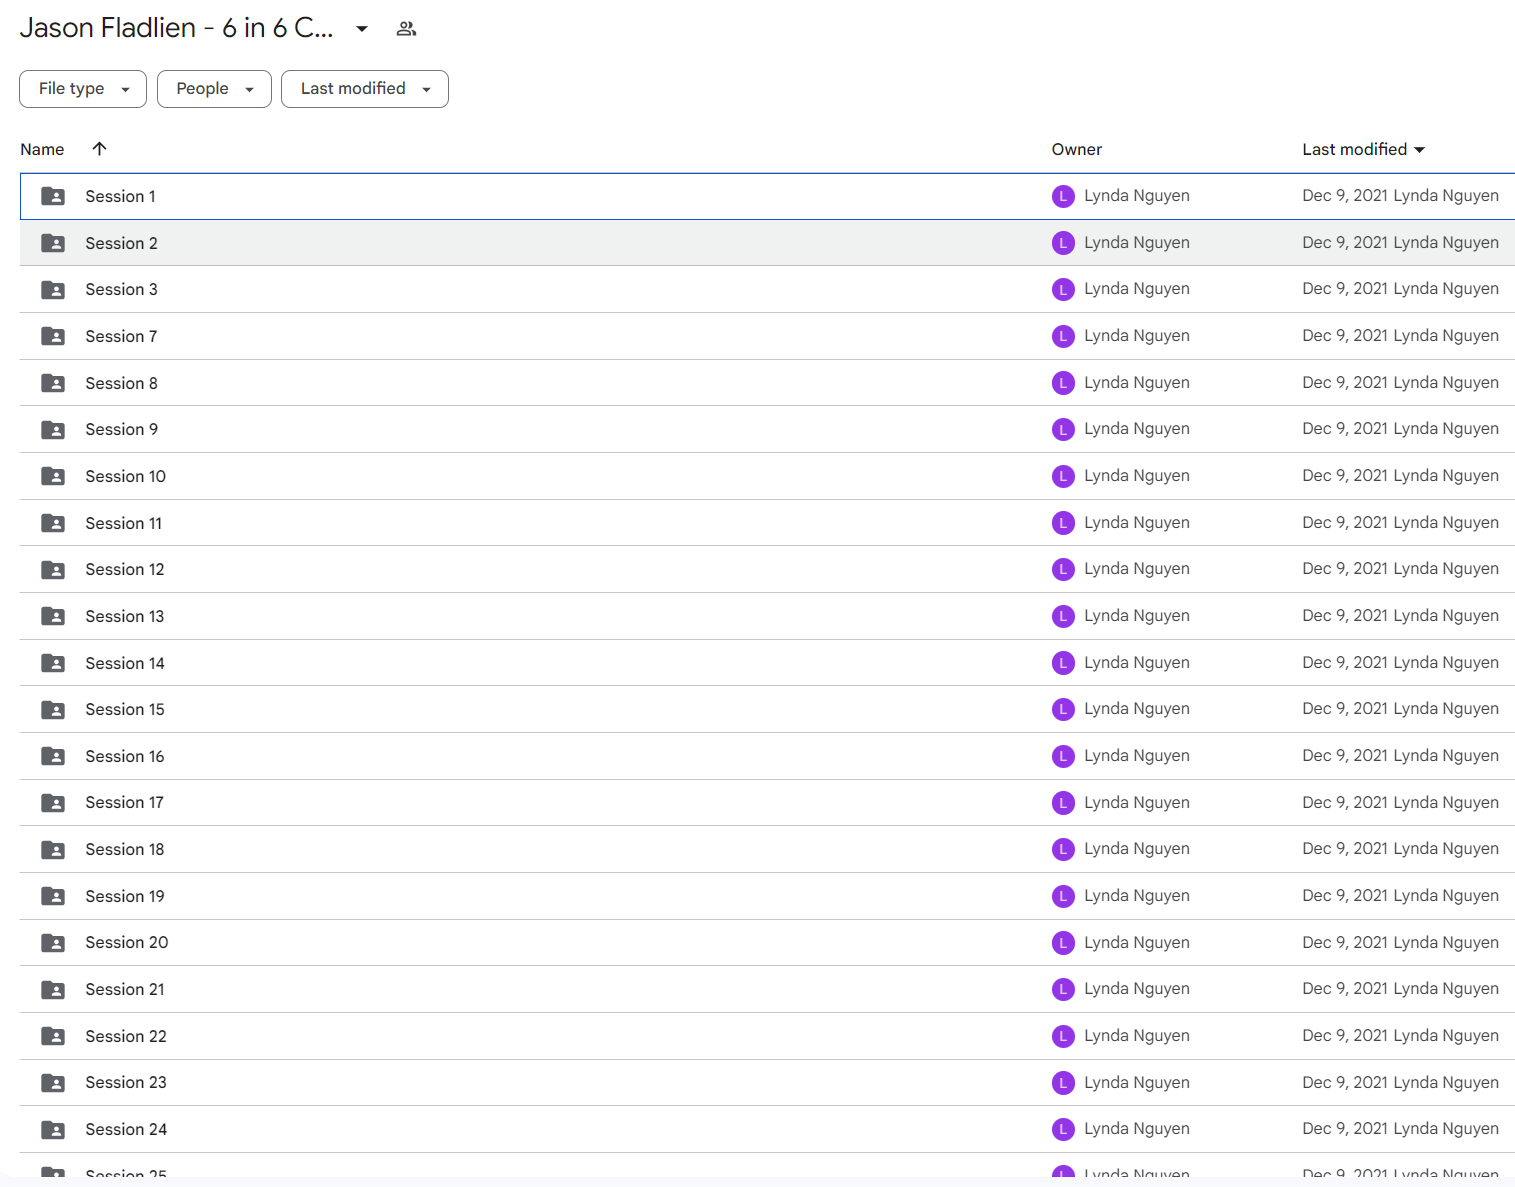Image resolution: width=1515 pixels, height=1187 pixels.
Task: Click the shared folder icon for Session 22
Action: 53,1036
